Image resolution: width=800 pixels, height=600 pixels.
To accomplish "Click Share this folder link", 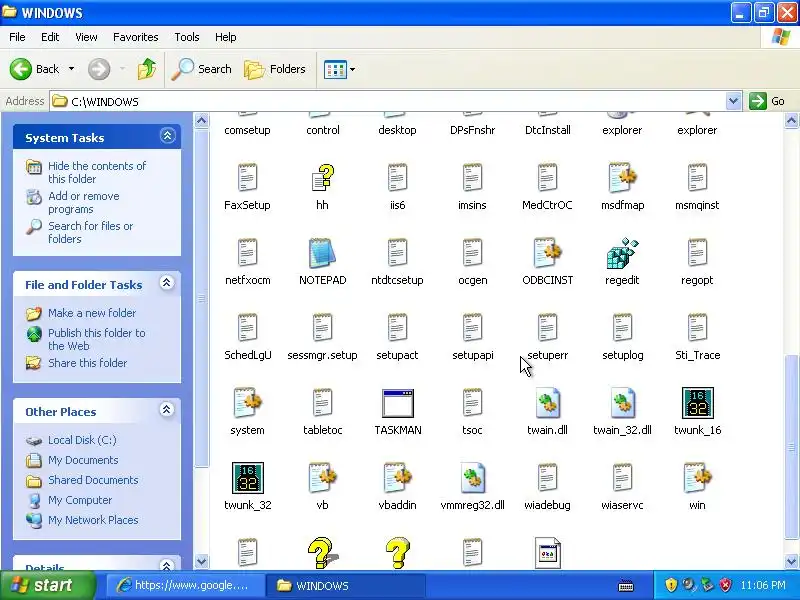I will (87, 363).
